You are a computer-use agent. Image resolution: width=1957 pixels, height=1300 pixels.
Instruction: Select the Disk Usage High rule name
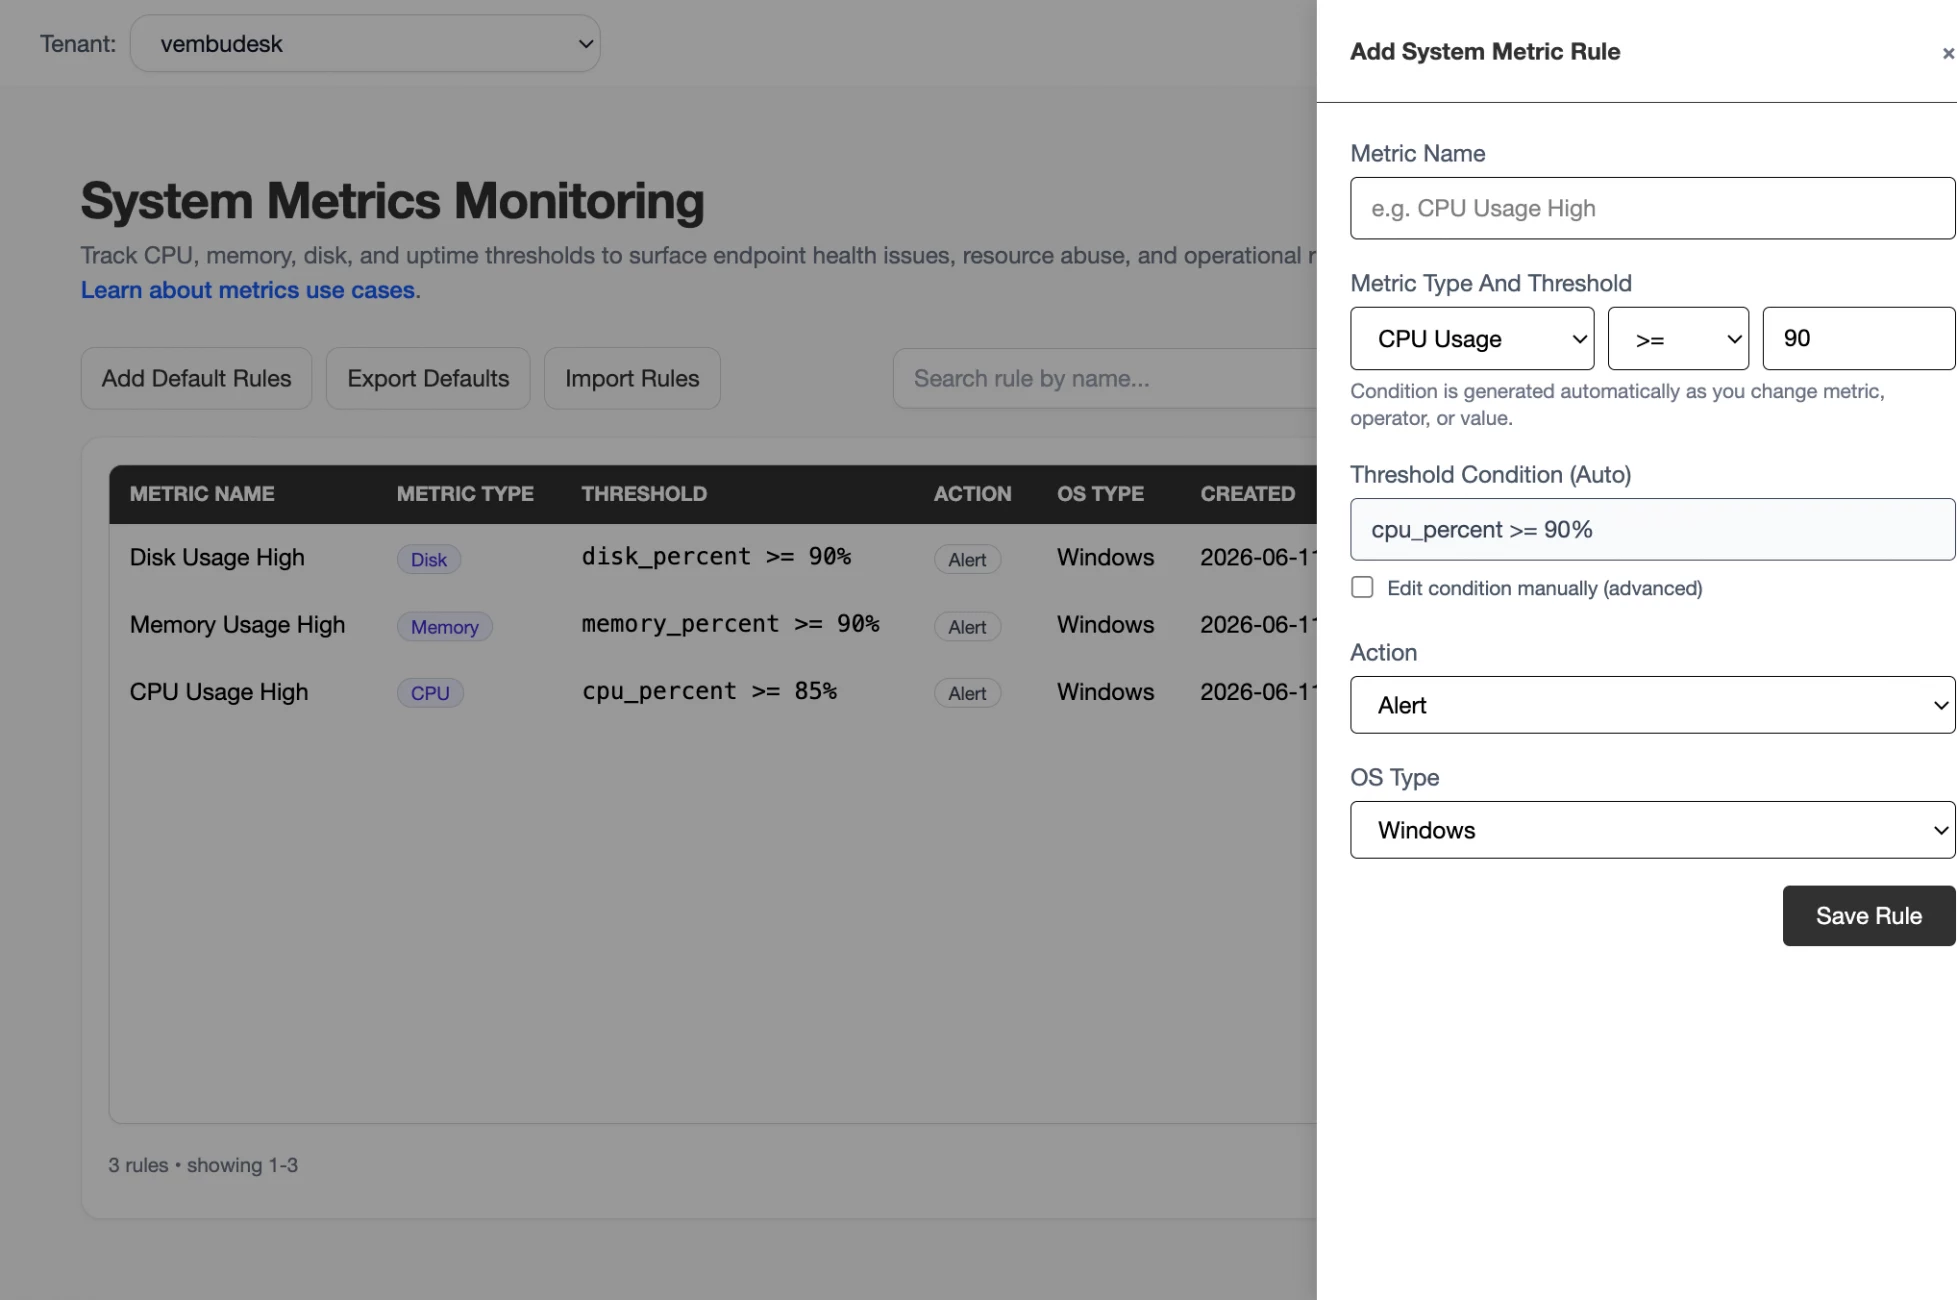point(217,557)
